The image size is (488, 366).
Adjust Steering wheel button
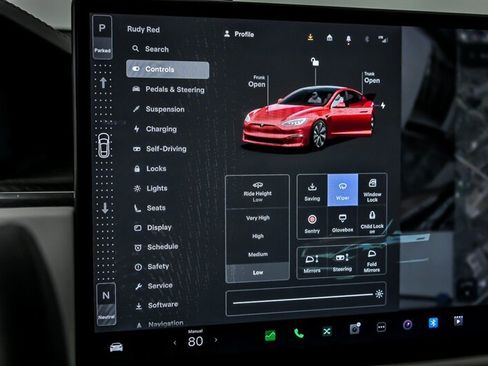pos(342,262)
